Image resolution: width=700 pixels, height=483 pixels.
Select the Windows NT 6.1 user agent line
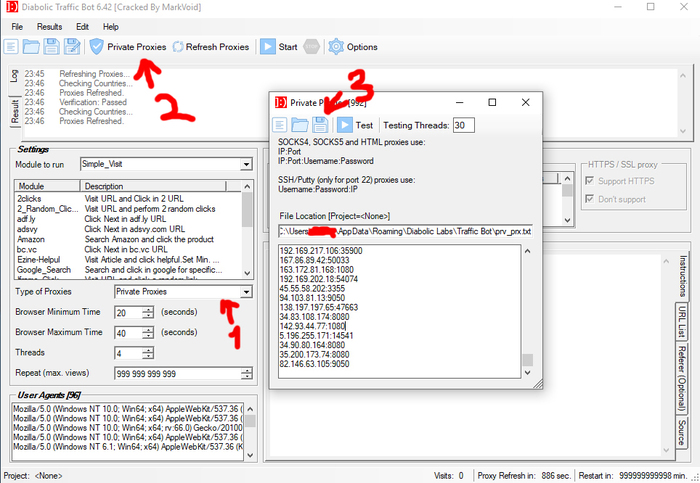tap(128, 446)
